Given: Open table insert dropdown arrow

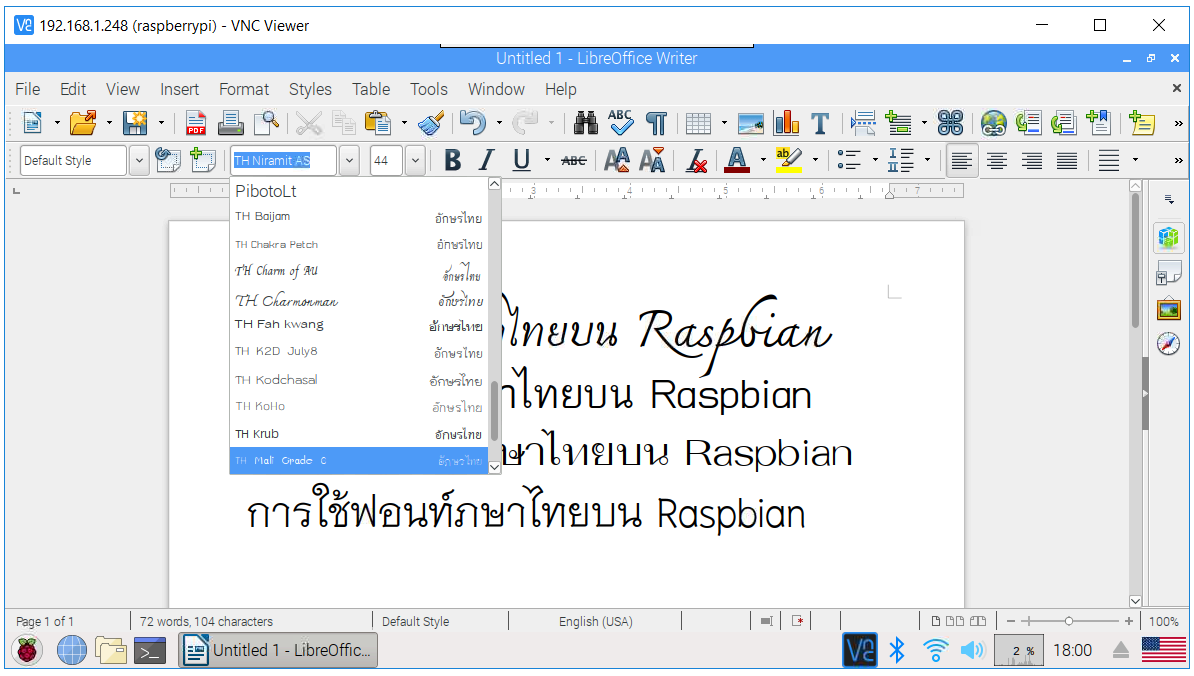Looking at the screenshot, I should [724, 123].
